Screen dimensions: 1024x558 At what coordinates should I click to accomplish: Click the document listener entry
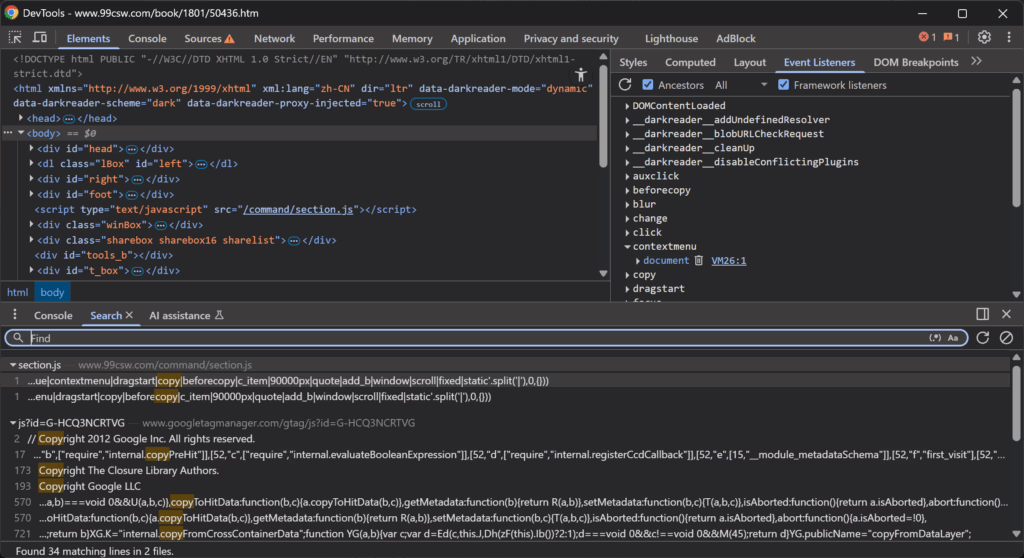click(665, 261)
